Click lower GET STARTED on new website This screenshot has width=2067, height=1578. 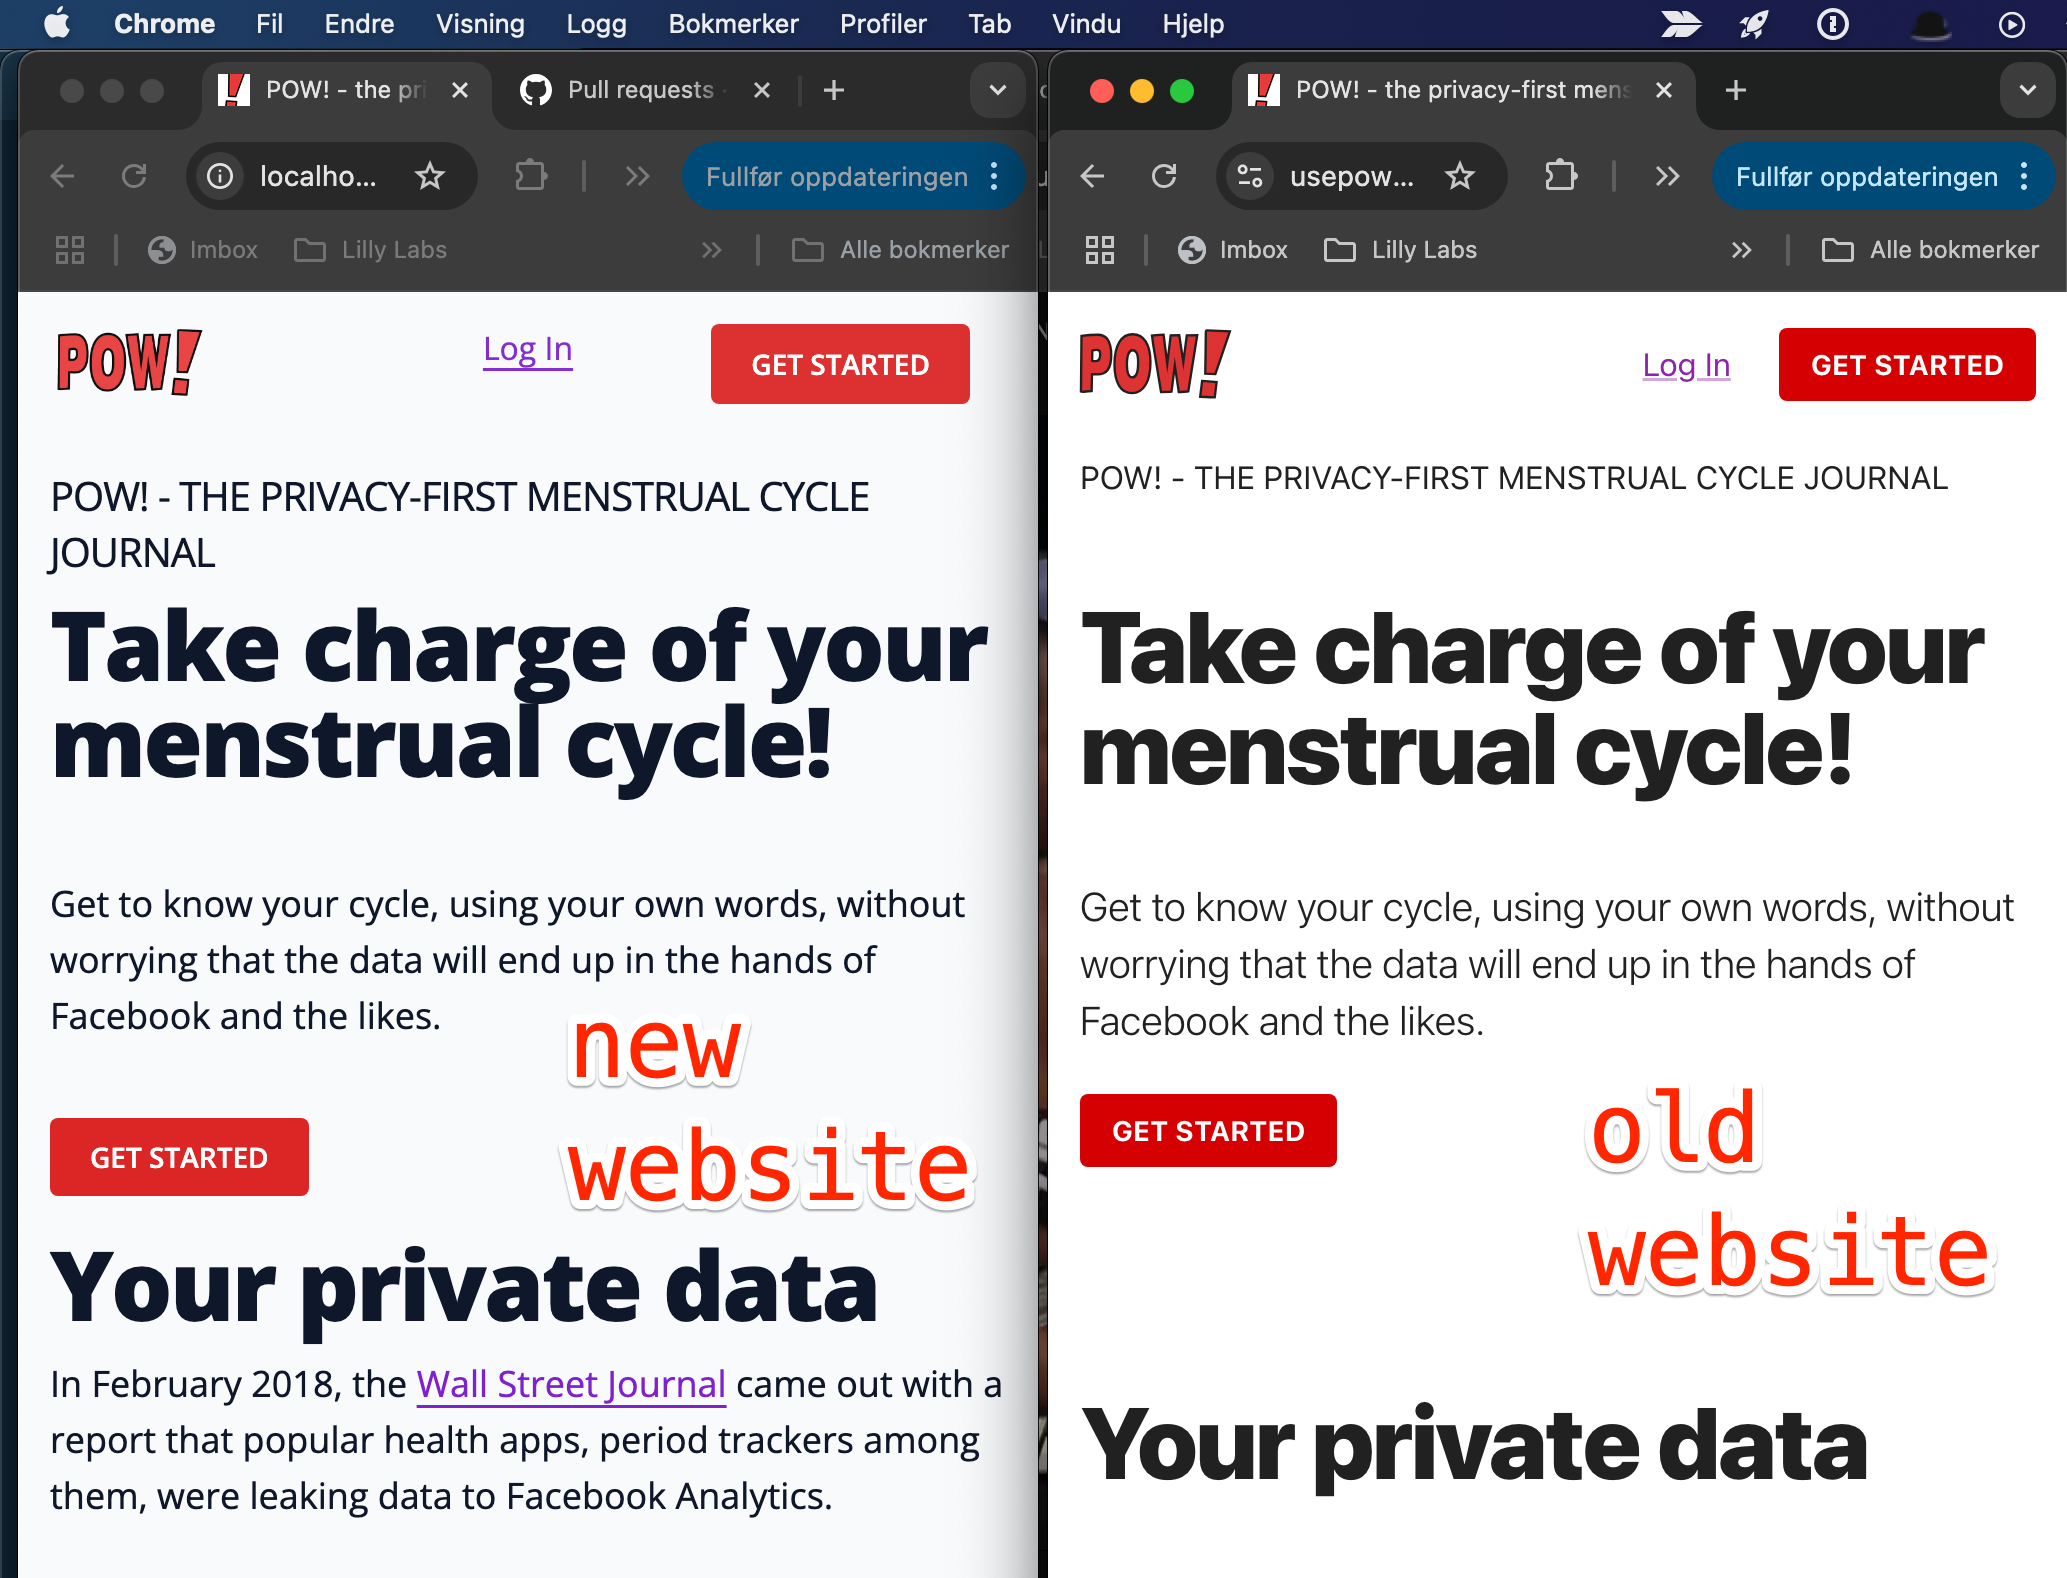point(179,1157)
